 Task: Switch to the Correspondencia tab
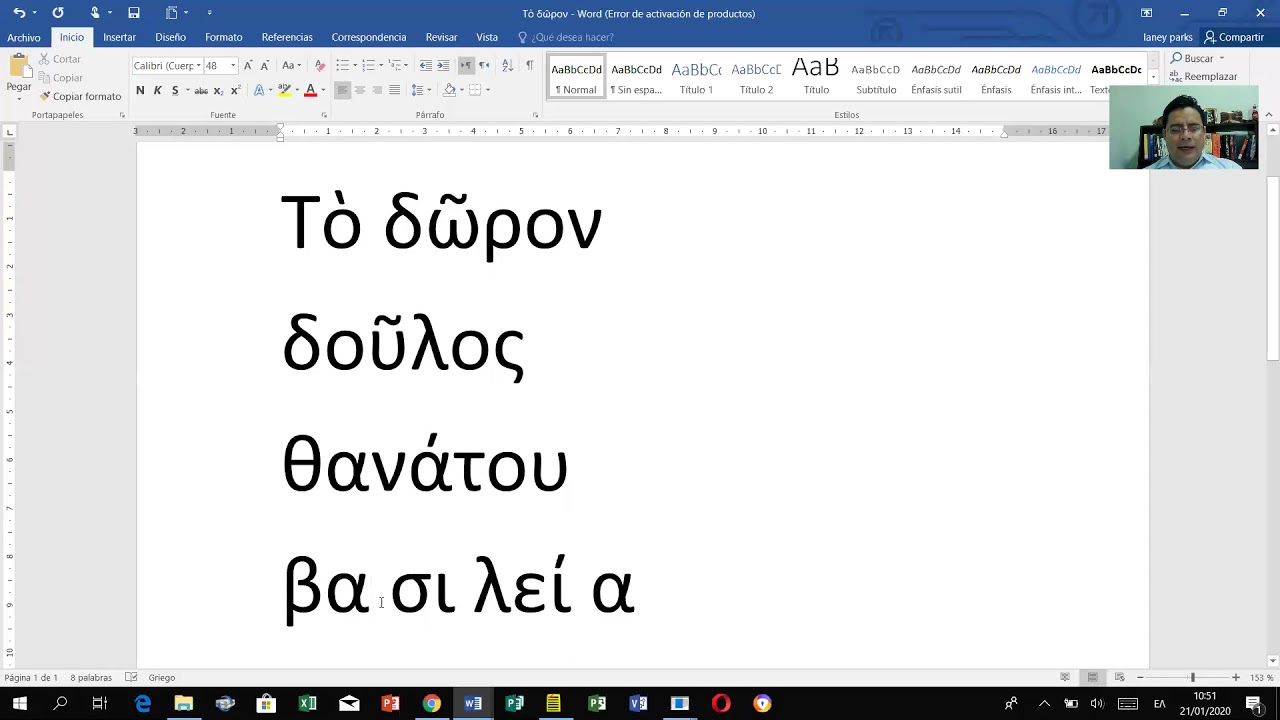(369, 37)
